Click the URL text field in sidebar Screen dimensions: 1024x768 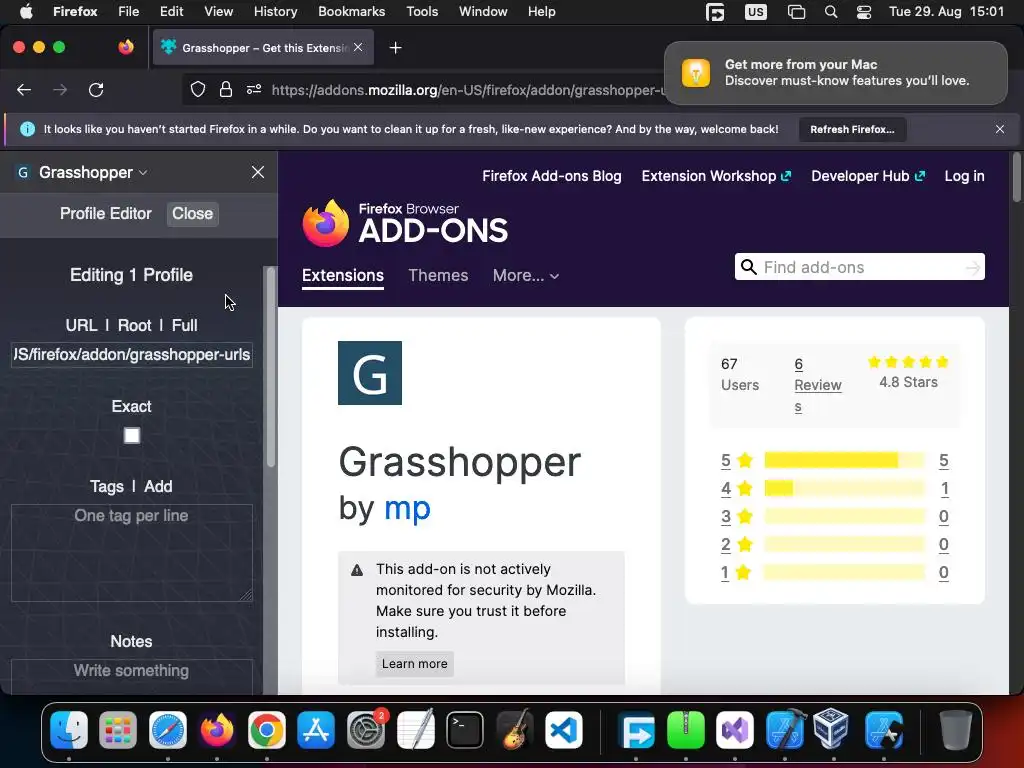point(132,355)
